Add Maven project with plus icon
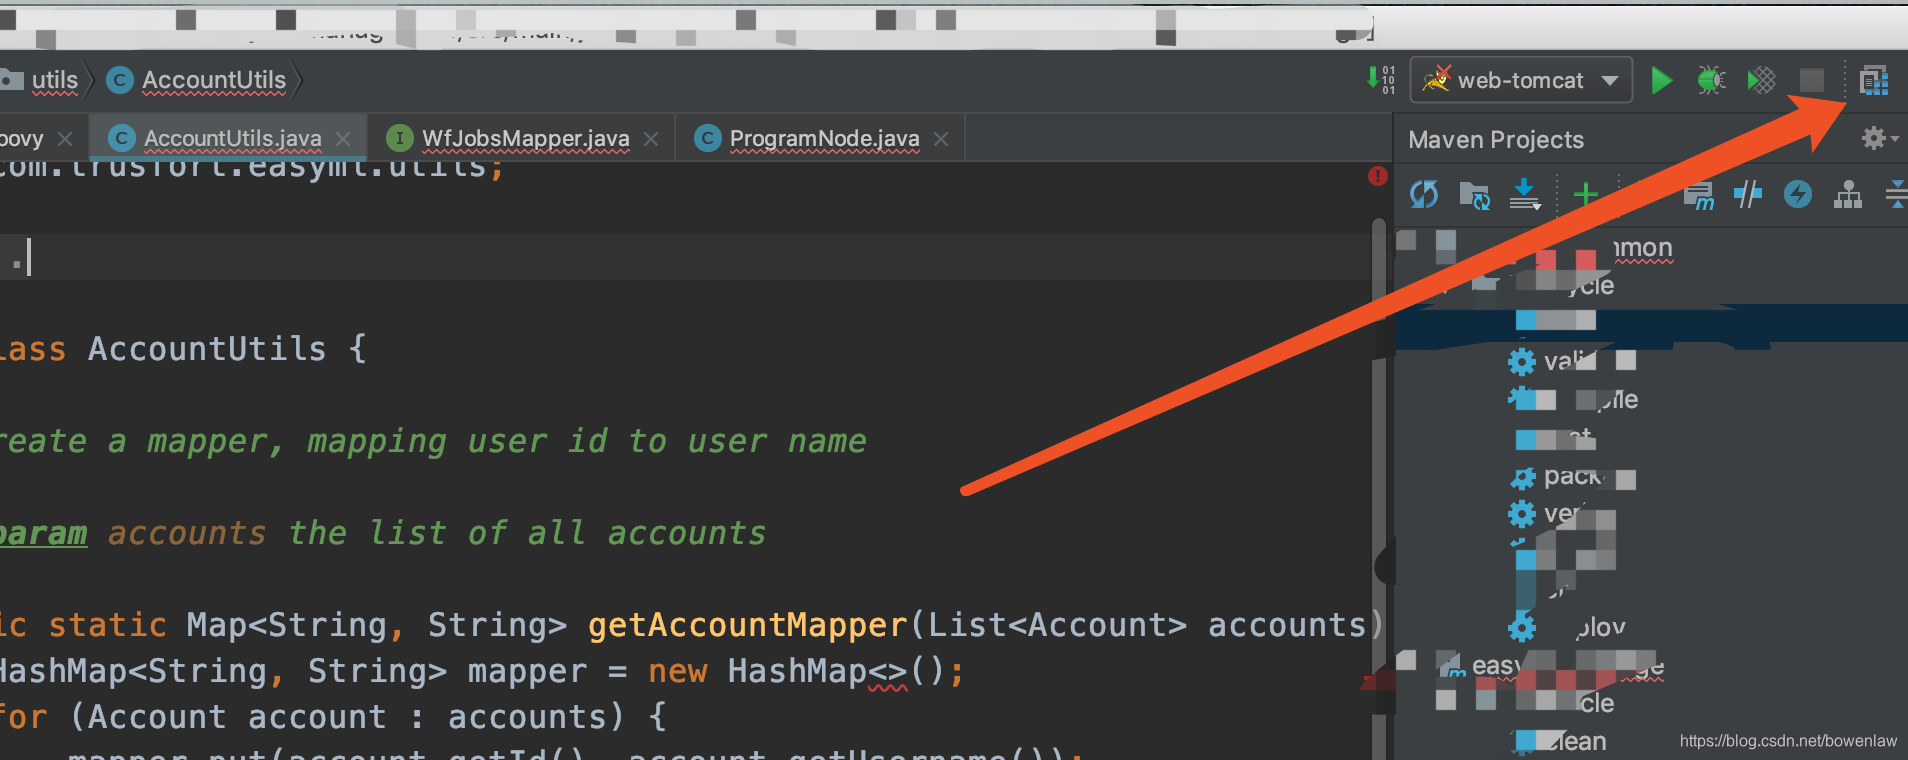This screenshot has height=760, width=1908. pos(1585,194)
